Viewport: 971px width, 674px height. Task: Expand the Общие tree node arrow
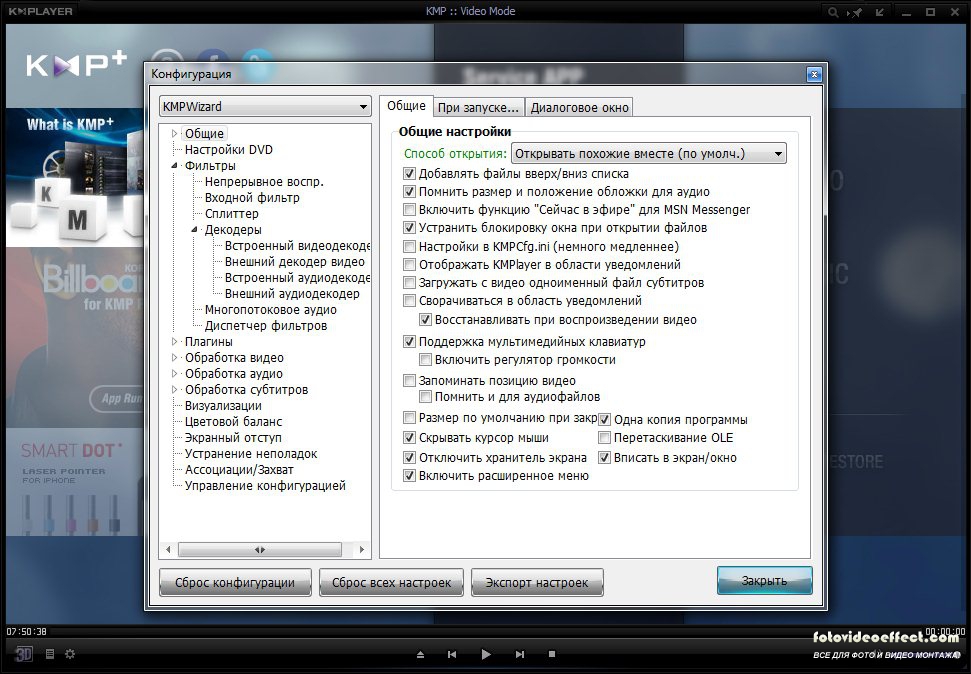click(175, 133)
